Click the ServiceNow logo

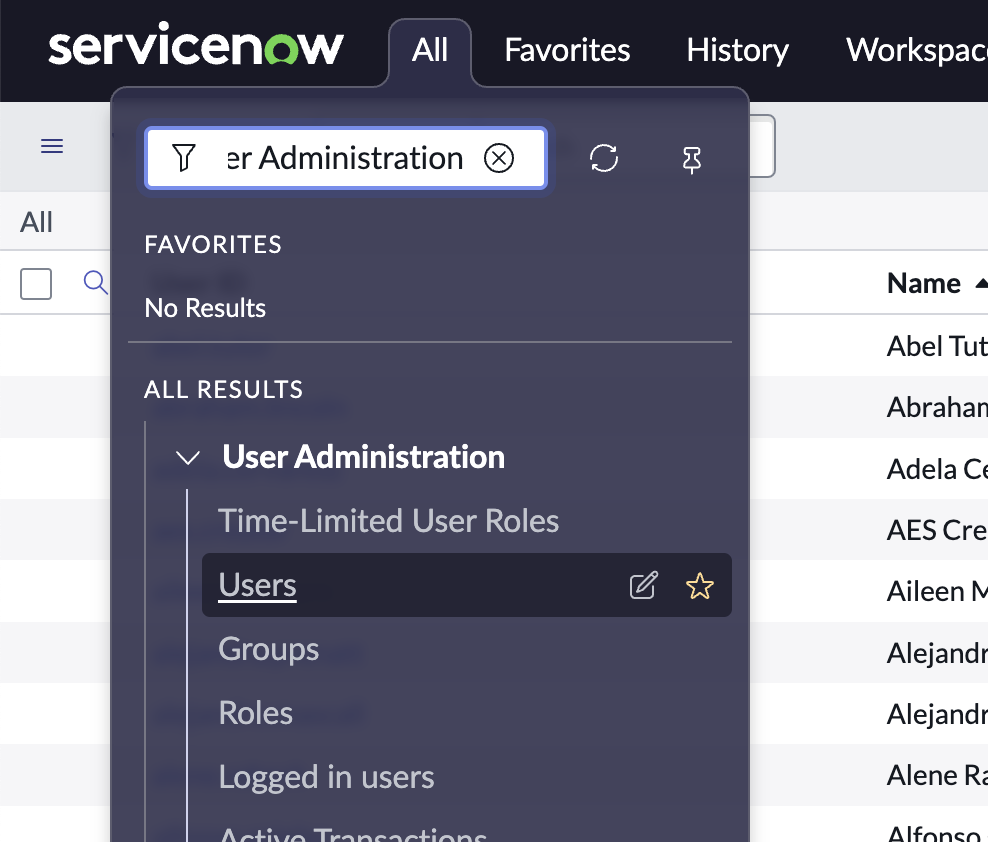point(196,44)
